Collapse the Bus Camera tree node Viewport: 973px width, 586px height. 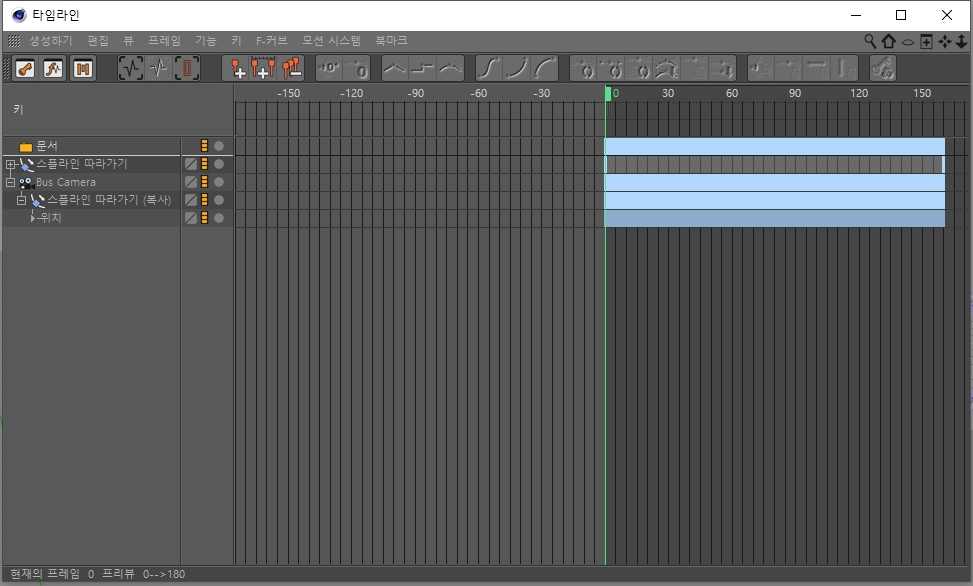pyautogui.click(x=10, y=183)
